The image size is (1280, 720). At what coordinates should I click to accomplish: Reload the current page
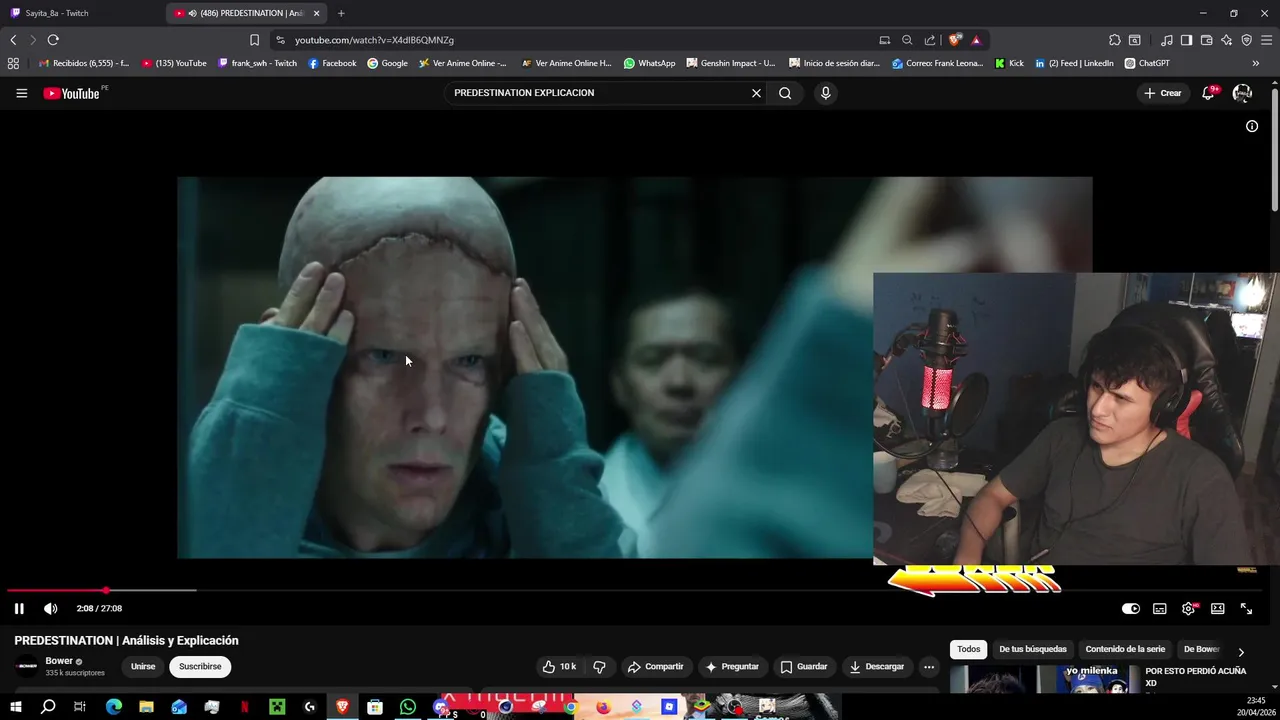coord(53,40)
